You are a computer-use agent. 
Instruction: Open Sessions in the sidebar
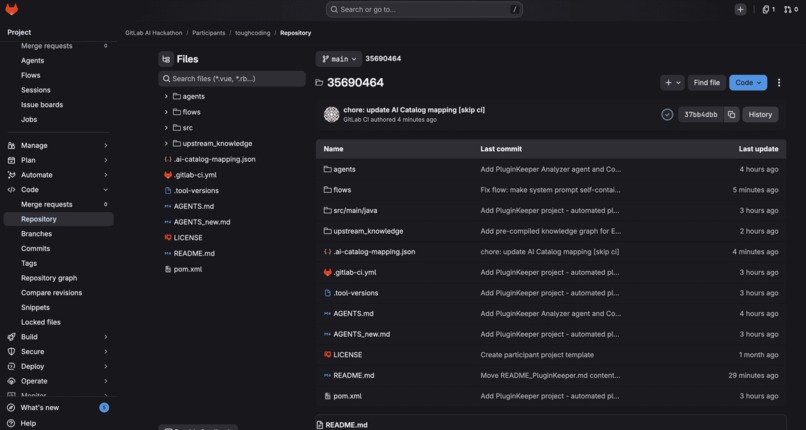35,90
